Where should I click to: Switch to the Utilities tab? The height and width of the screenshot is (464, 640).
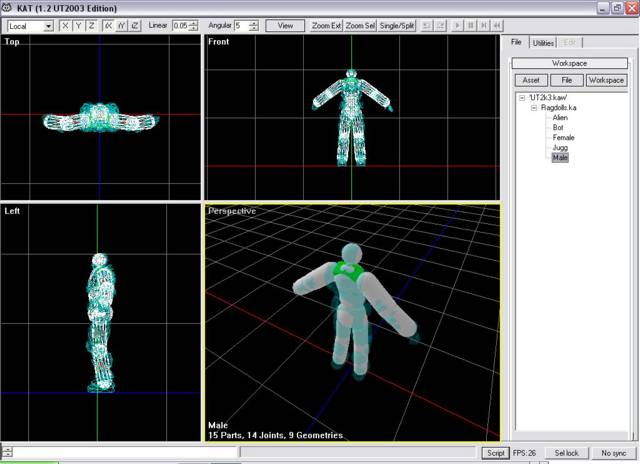tap(543, 43)
